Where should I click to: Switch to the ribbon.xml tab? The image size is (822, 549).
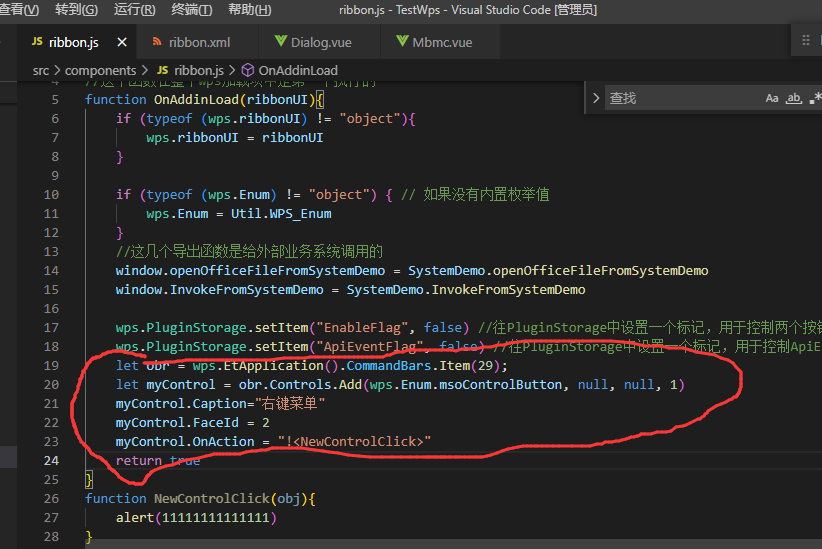tap(199, 43)
